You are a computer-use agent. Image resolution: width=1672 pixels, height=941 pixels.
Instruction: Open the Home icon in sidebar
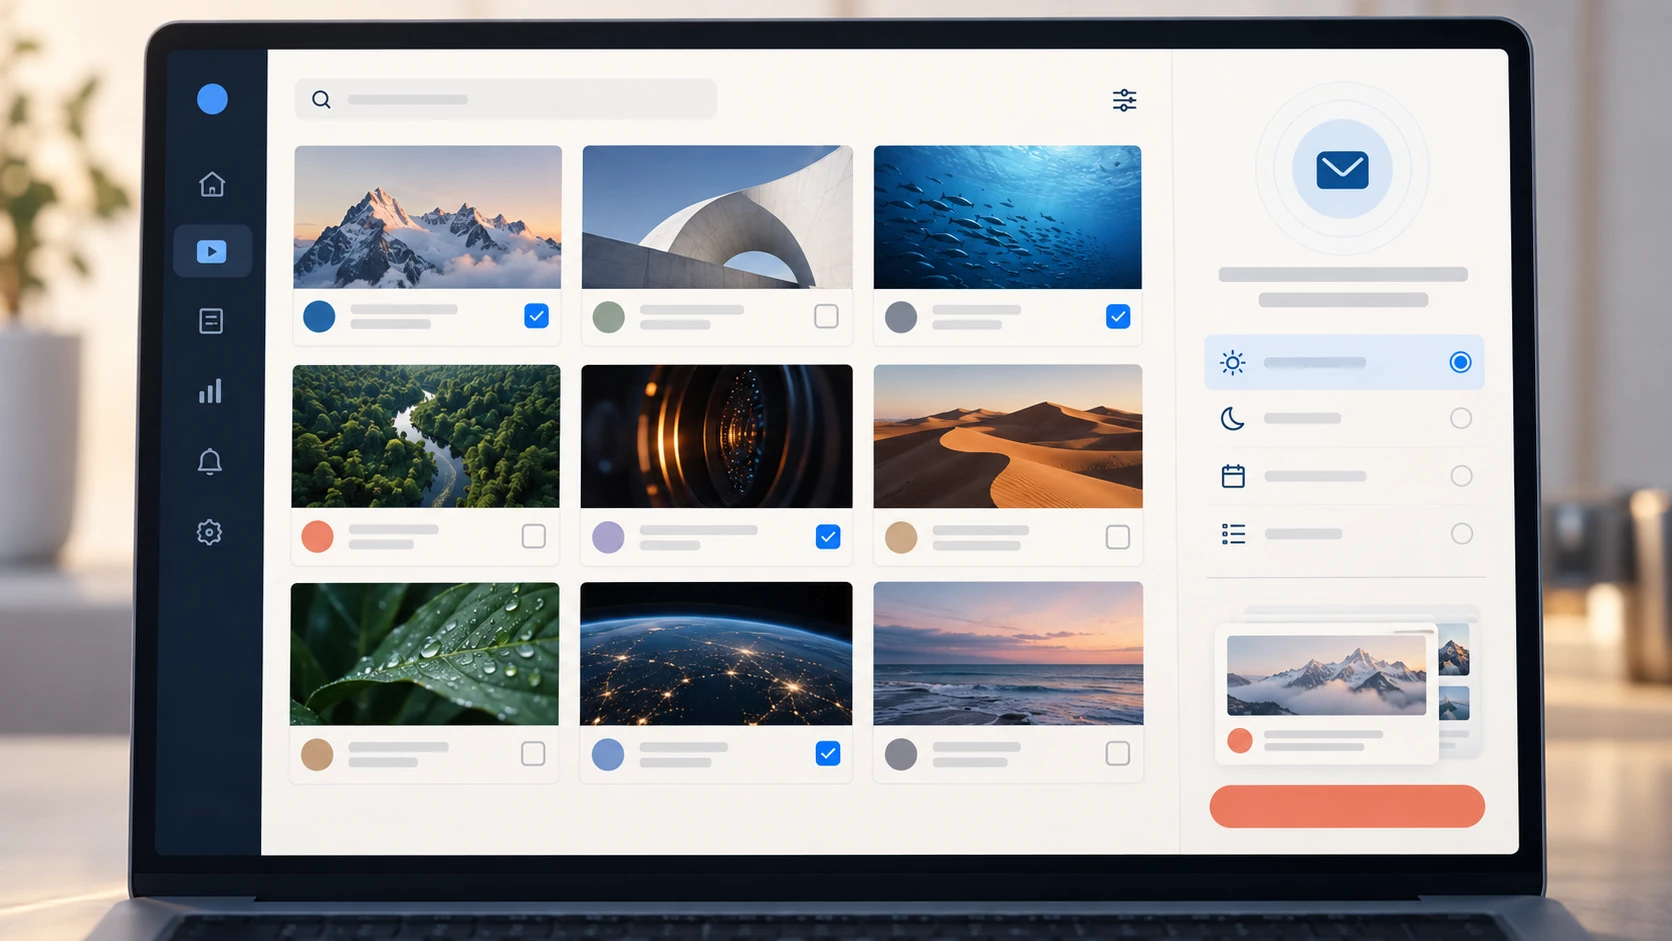[212, 184]
